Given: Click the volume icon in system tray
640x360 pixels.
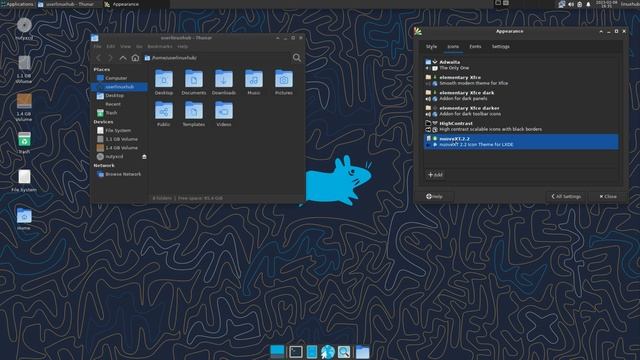Looking at the screenshot, I should pos(571,4).
